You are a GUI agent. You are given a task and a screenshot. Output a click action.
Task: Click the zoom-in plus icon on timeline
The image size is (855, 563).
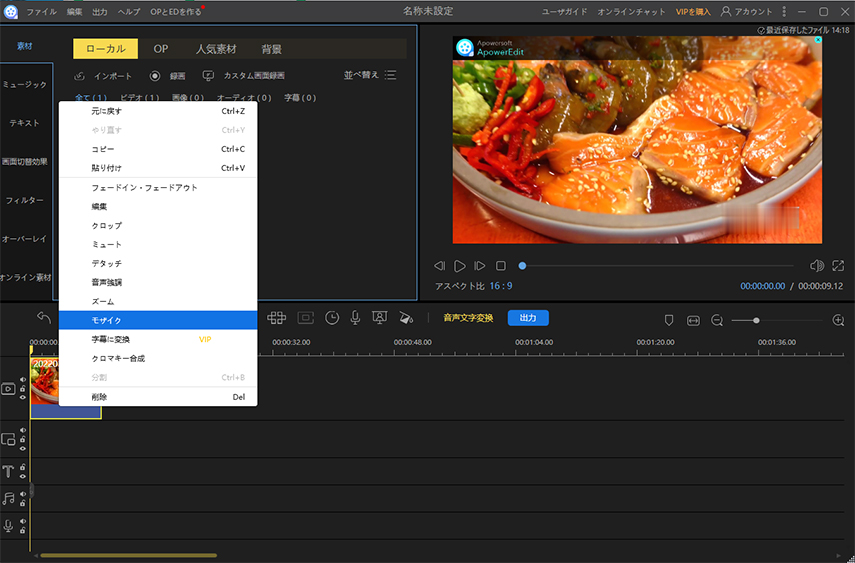[x=838, y=320]
